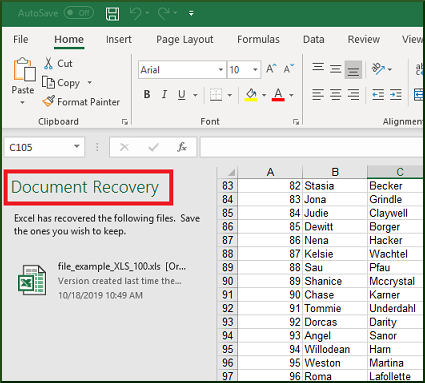Image resolution: width=425 pixels, height=383 pixels.
Task: Expand the Name Box dropdown arrow
Action: click(77, 147)
